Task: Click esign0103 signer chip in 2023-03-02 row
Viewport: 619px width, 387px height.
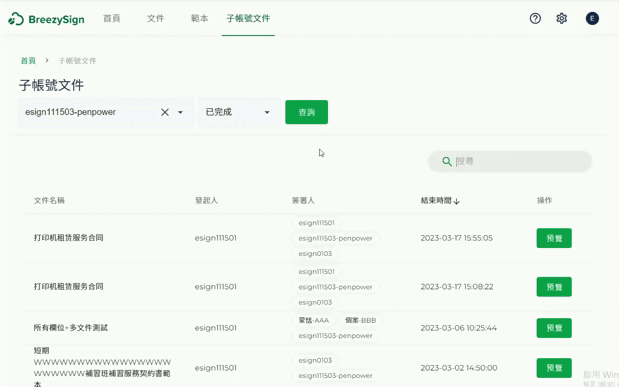Action: pyautogui.click(x=315, y=360)
